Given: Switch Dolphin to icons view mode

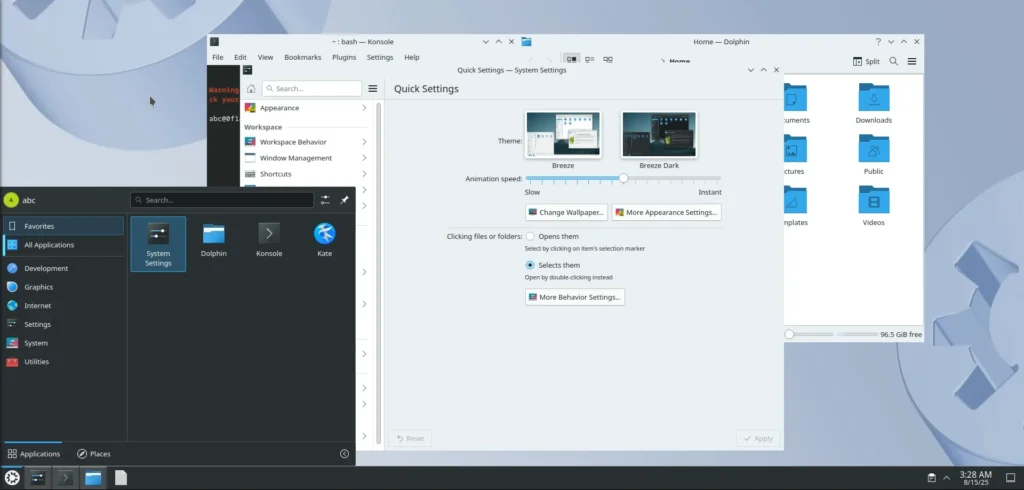Looking at the screenshot, I should 571,59.
